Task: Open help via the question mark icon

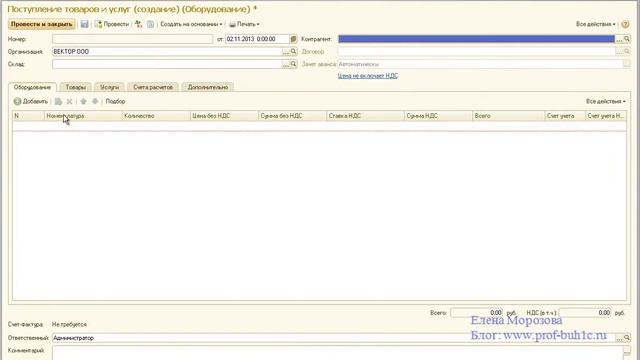Action: pyautogui.click(x=625, y=24)
